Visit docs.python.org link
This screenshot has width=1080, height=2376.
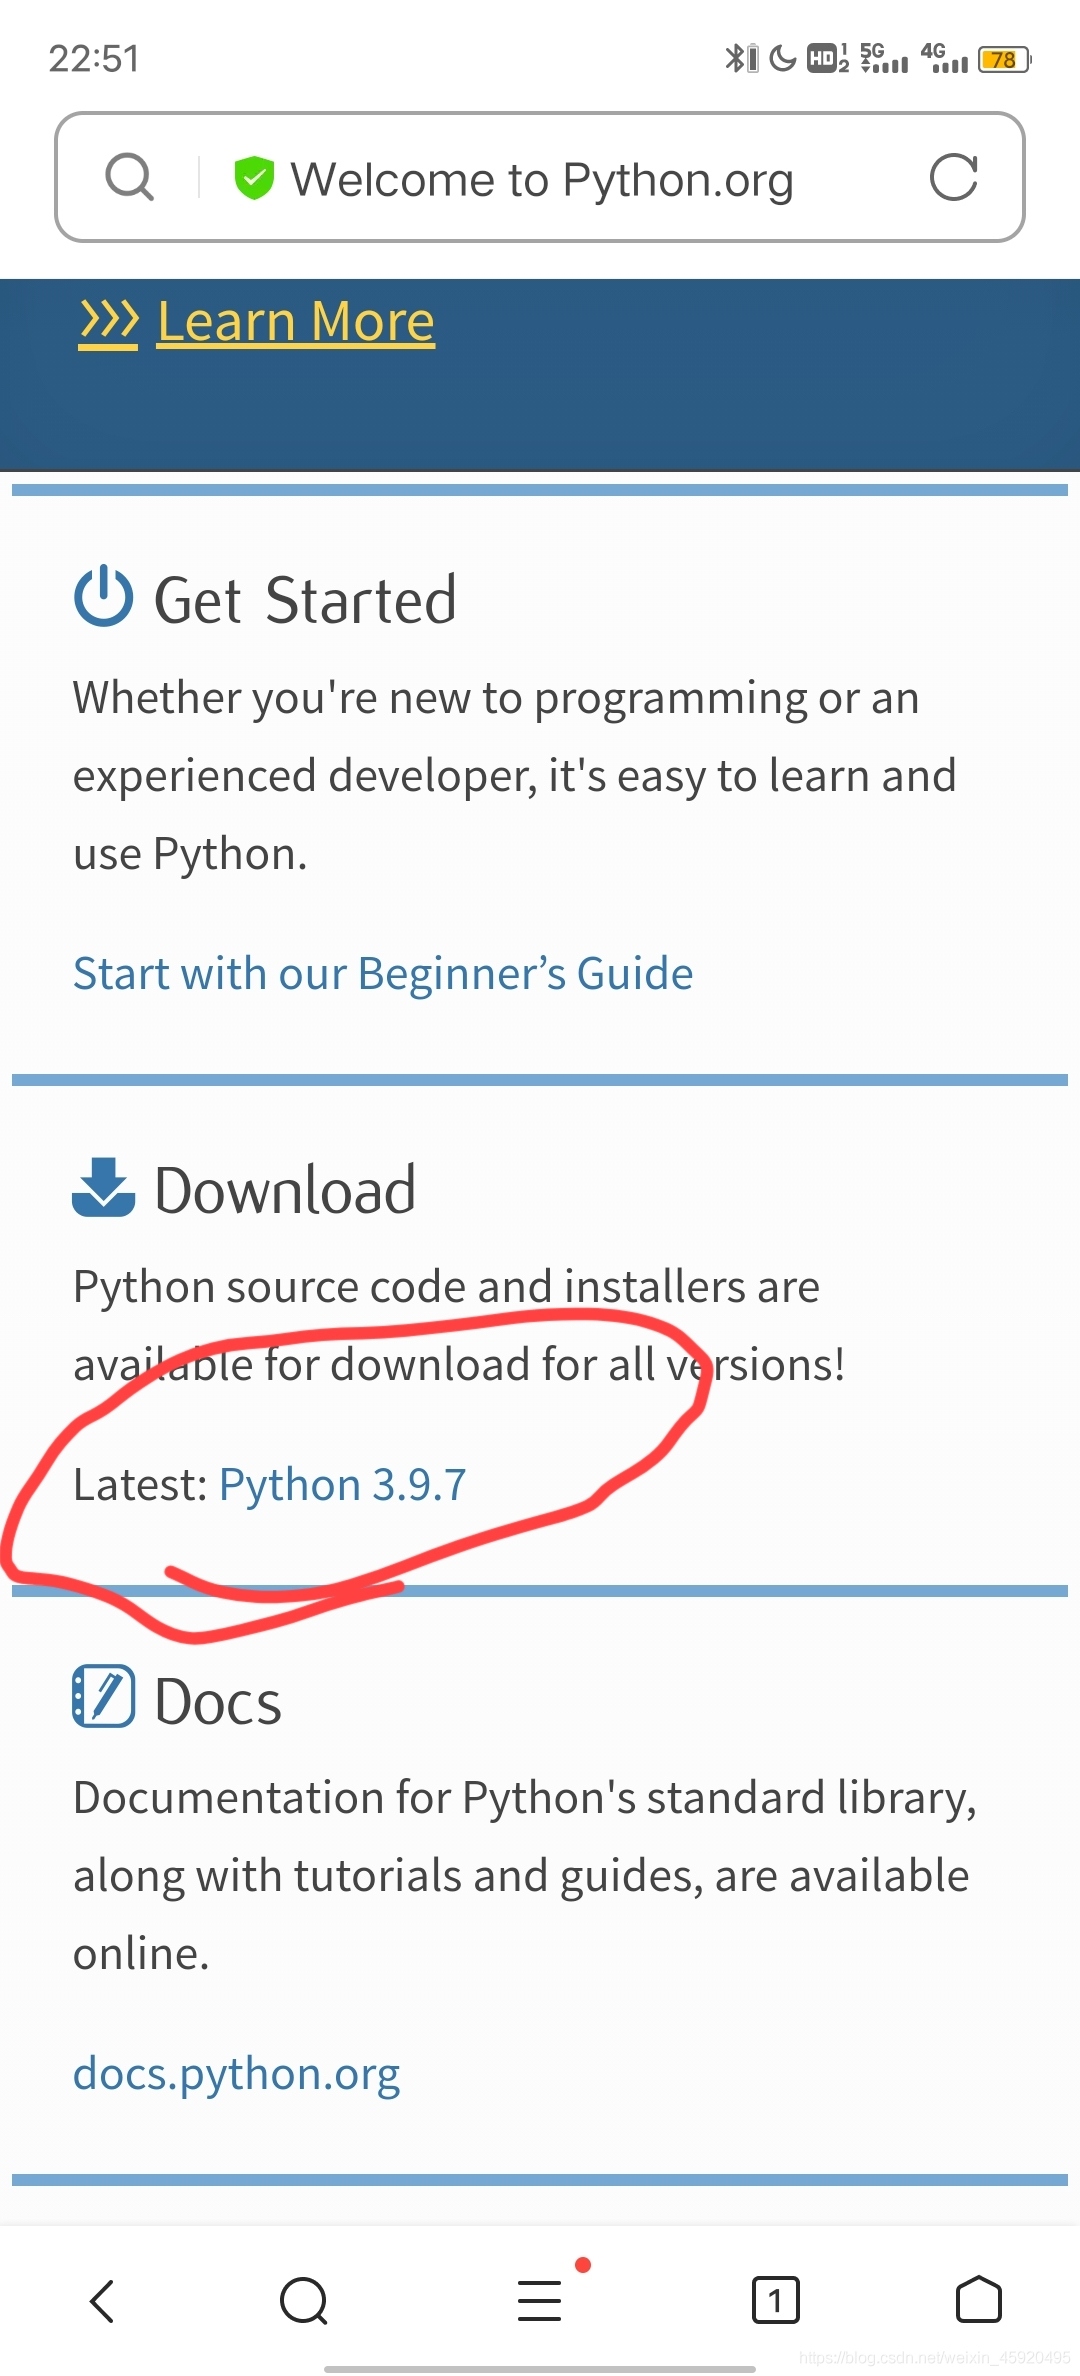236,2075
